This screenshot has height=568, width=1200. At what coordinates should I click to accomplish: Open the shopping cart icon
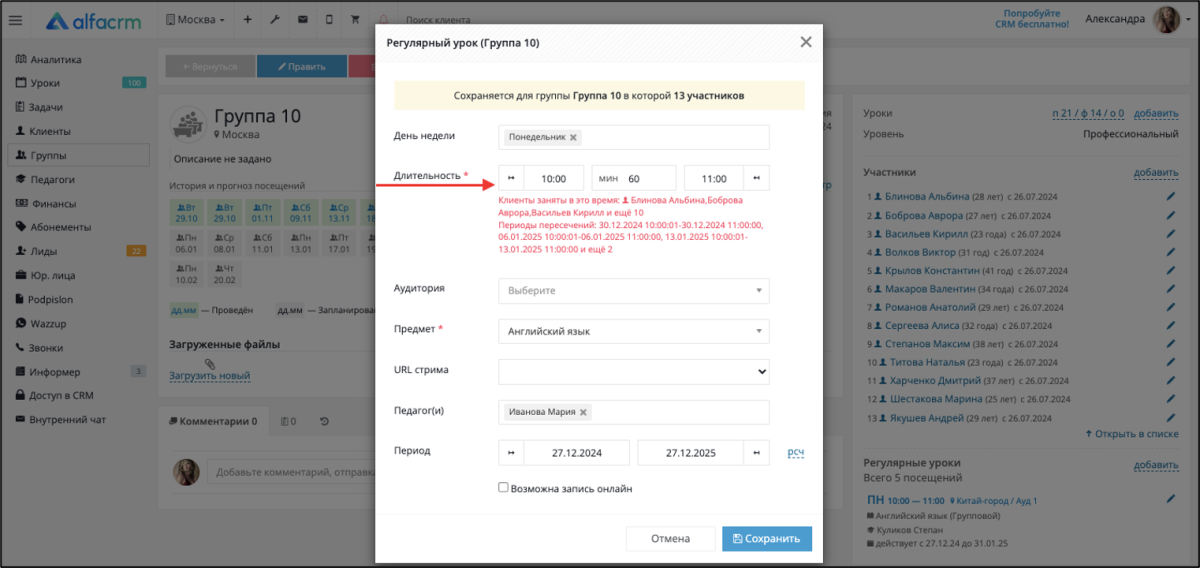(356, 20)
